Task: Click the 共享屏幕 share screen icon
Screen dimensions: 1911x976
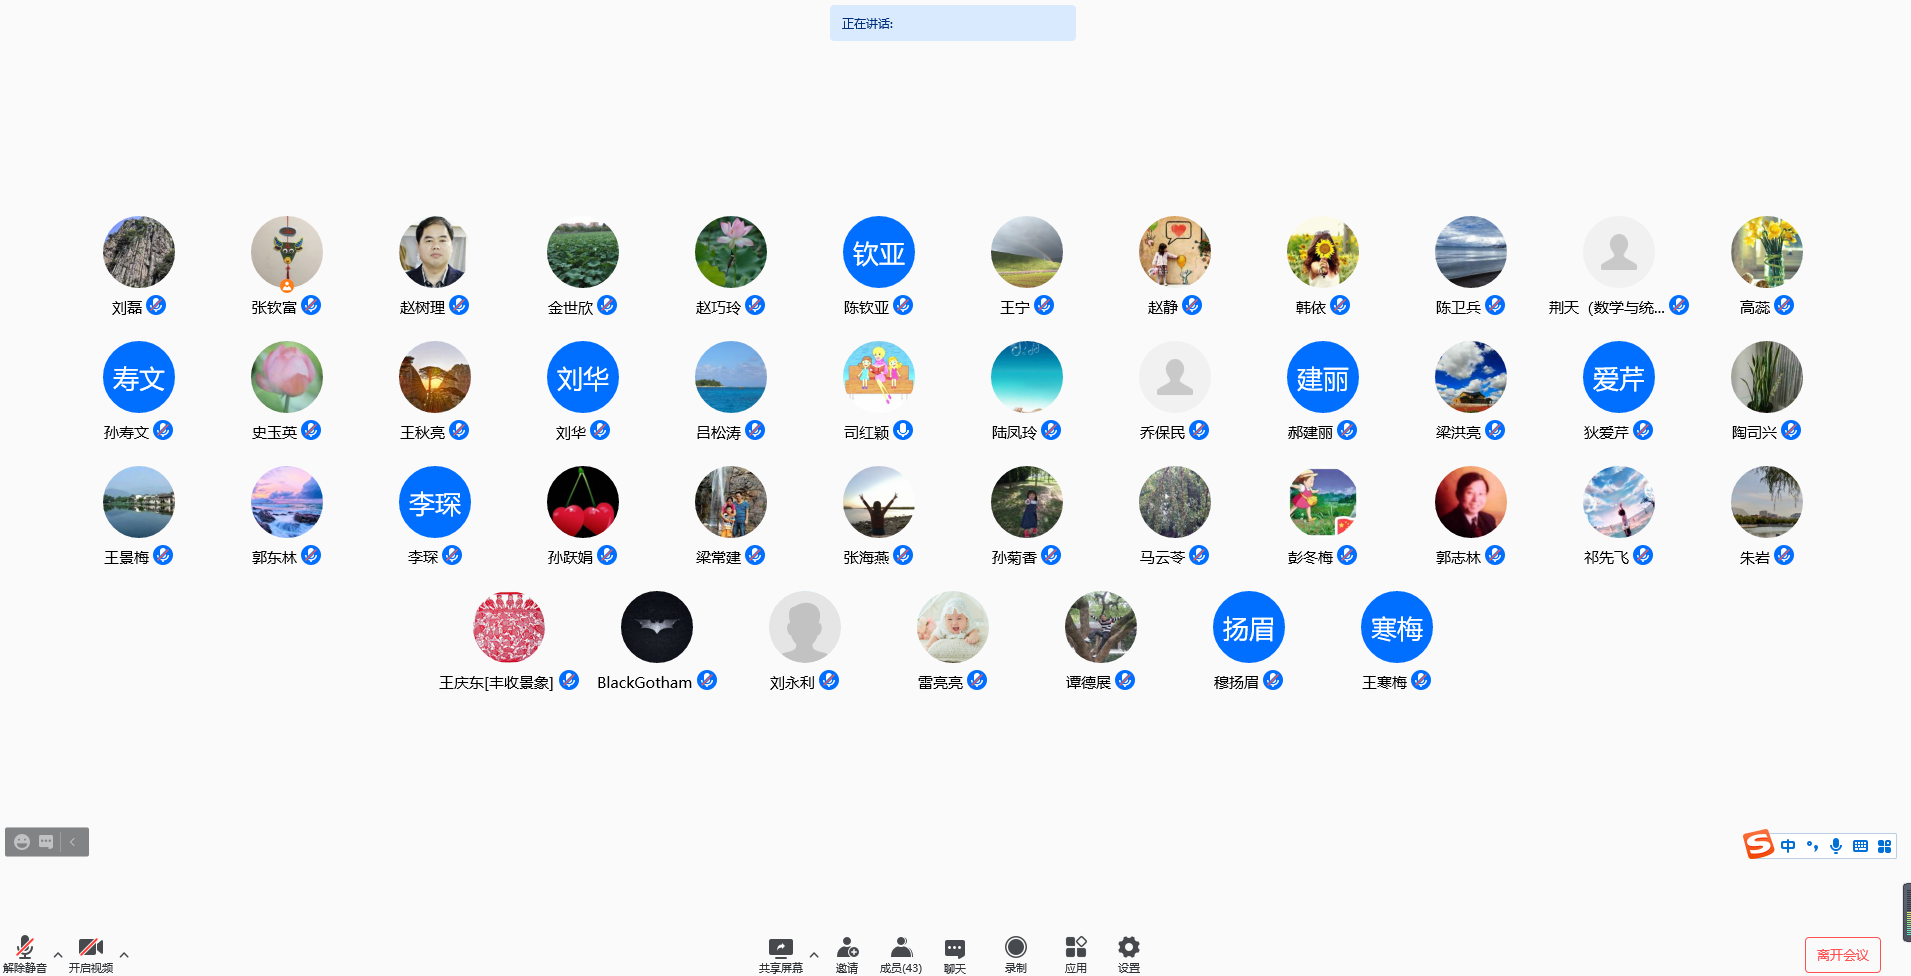Action: click(780, 948)
